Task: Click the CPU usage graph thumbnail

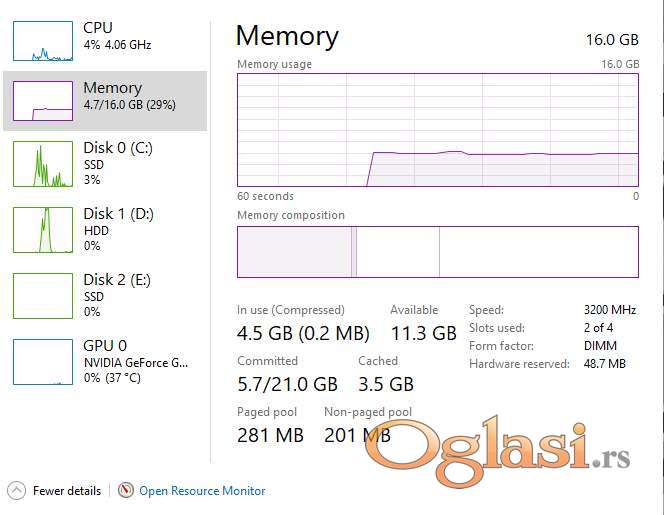Action: (42, 40)
